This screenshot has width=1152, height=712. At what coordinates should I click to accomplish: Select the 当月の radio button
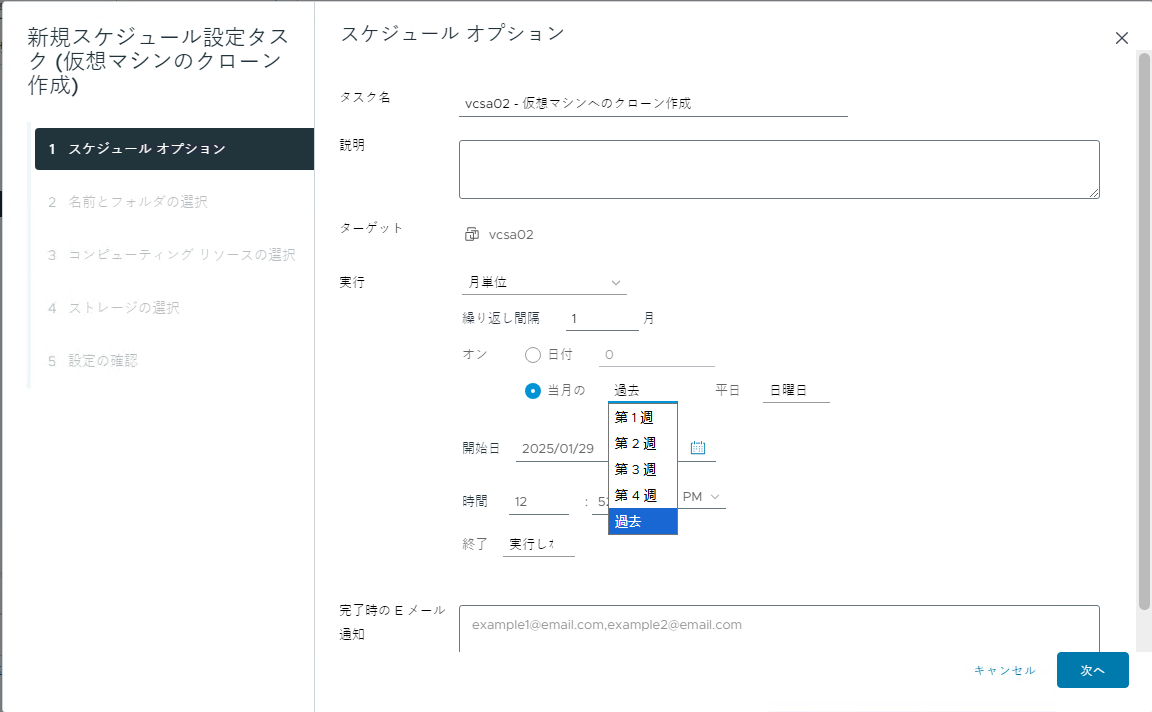click(533, 390)
